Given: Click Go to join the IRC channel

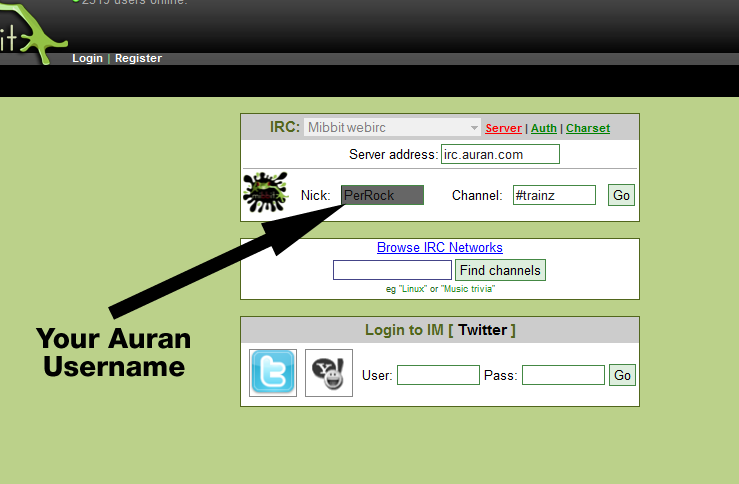Looking at the screenshot, I should click(621, 195).
